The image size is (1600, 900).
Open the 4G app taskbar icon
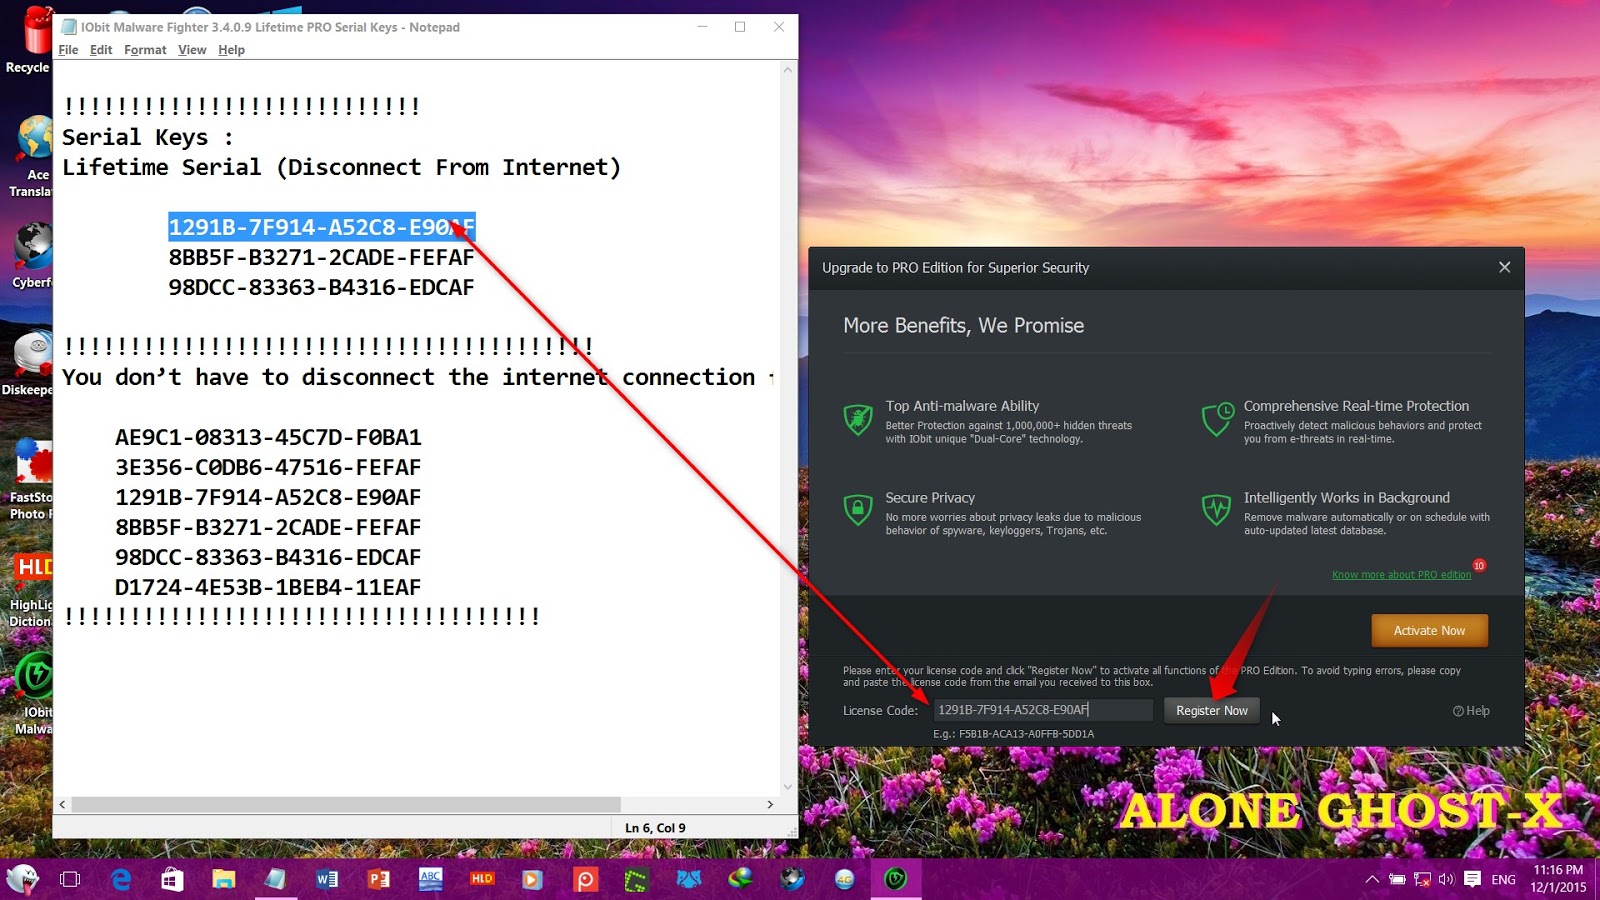pos(845,879)
